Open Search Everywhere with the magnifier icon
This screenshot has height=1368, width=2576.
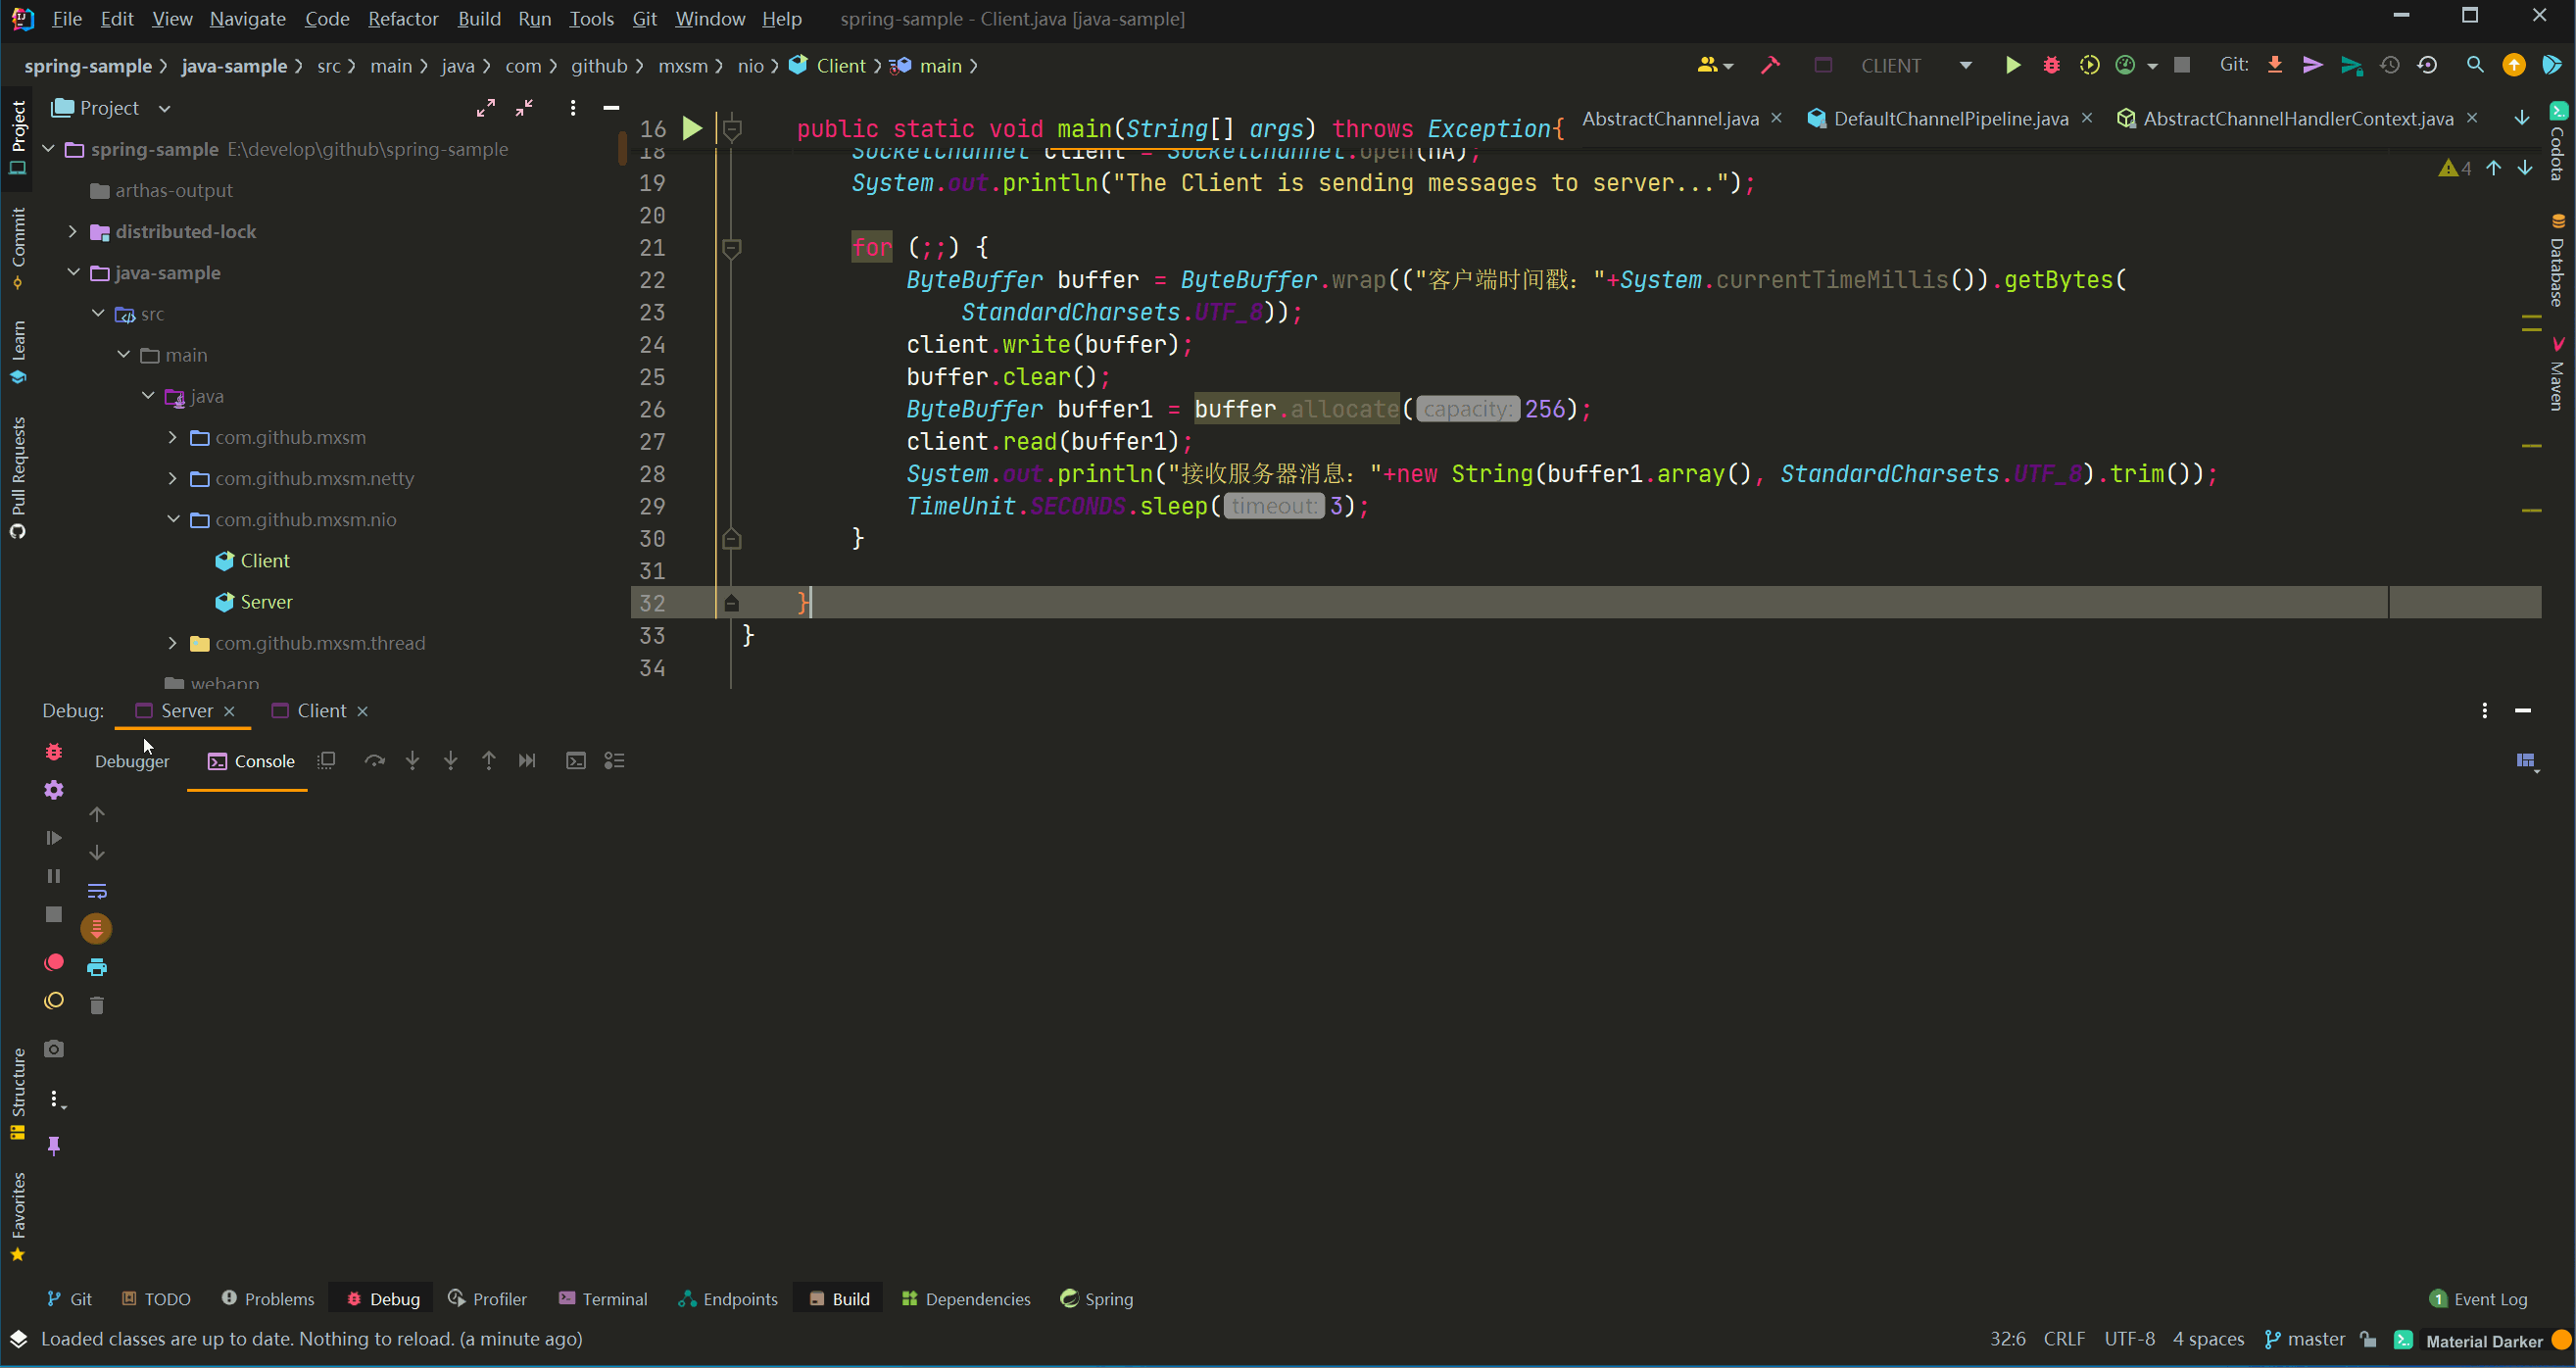tap(2474, 65)
